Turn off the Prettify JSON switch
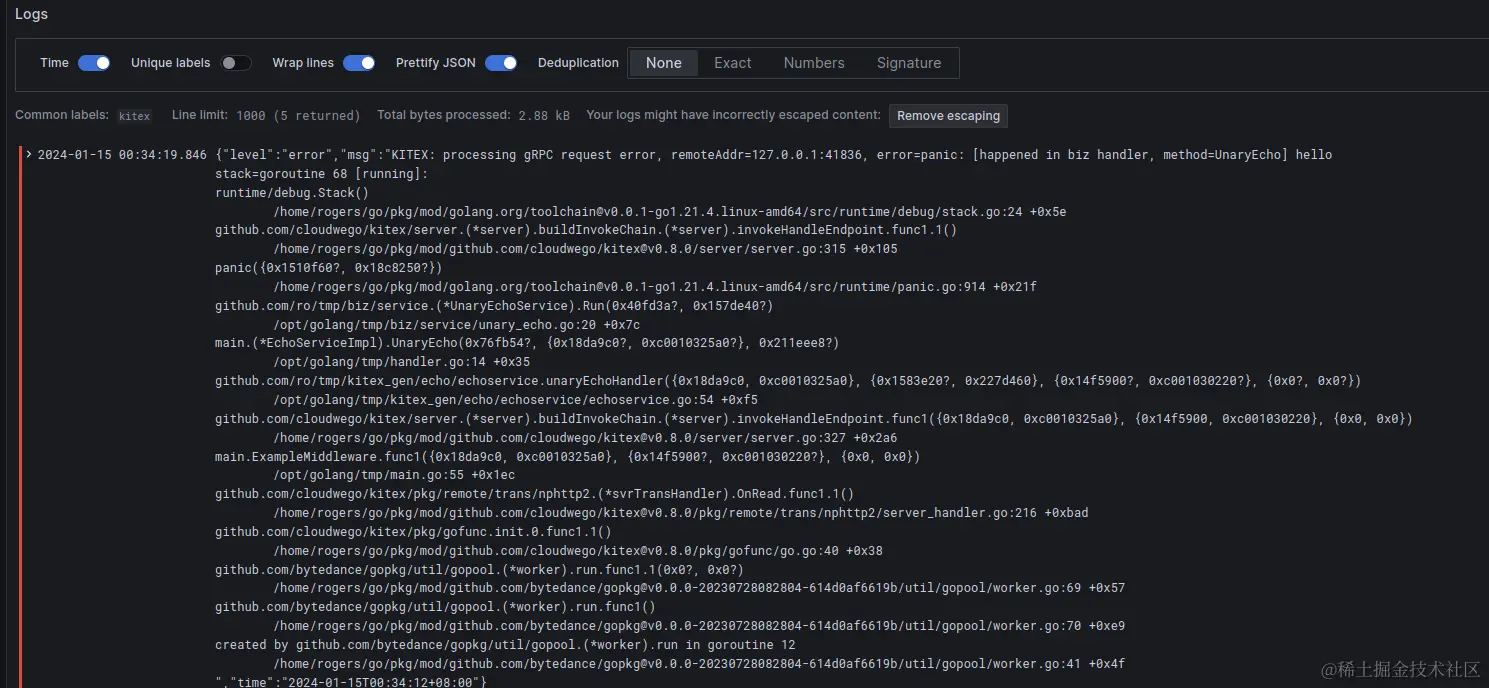This screenshot has width=1489, height=688. pyautogui.click(x=501, y=63)
